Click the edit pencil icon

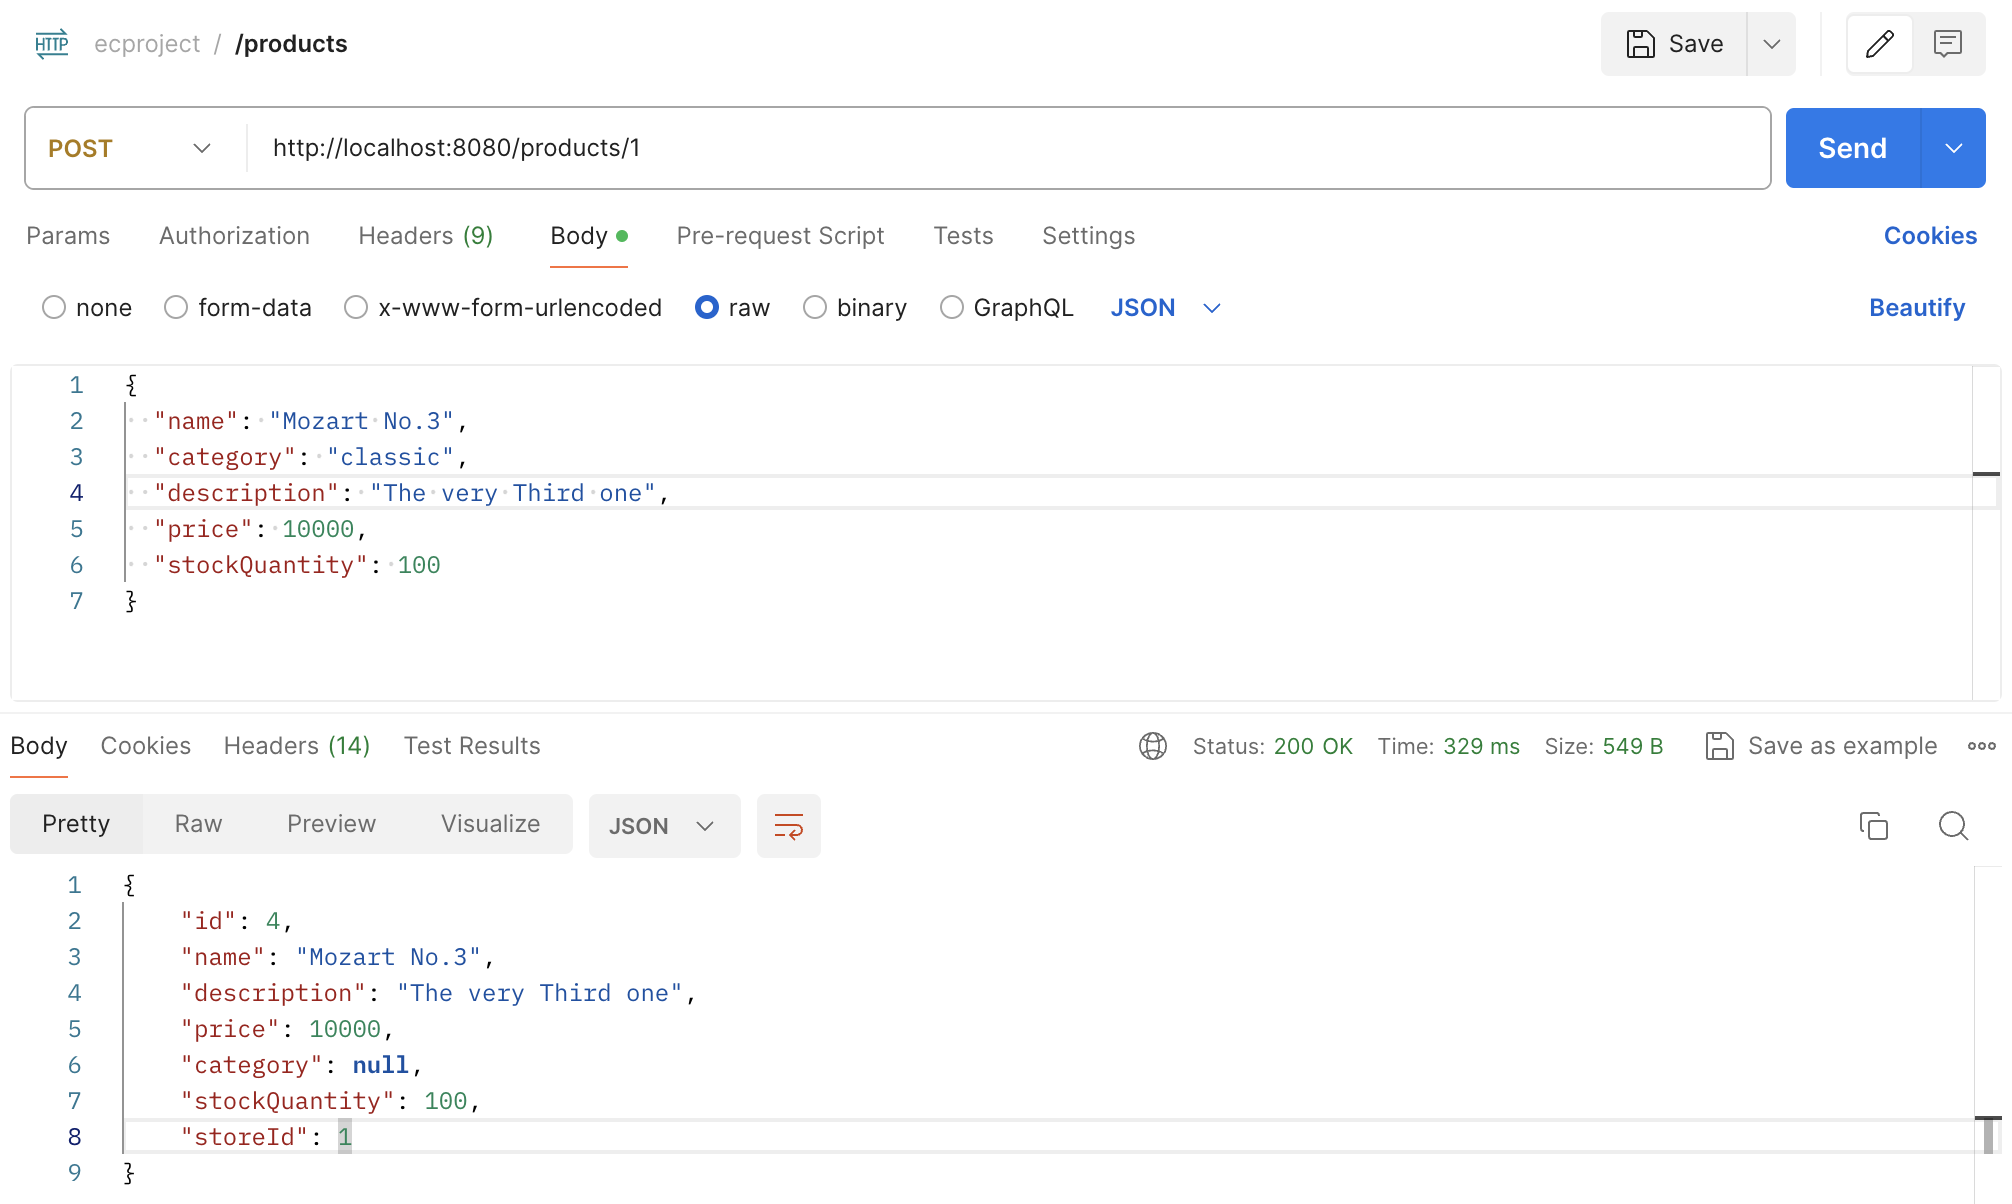(x=1879, y=44)
